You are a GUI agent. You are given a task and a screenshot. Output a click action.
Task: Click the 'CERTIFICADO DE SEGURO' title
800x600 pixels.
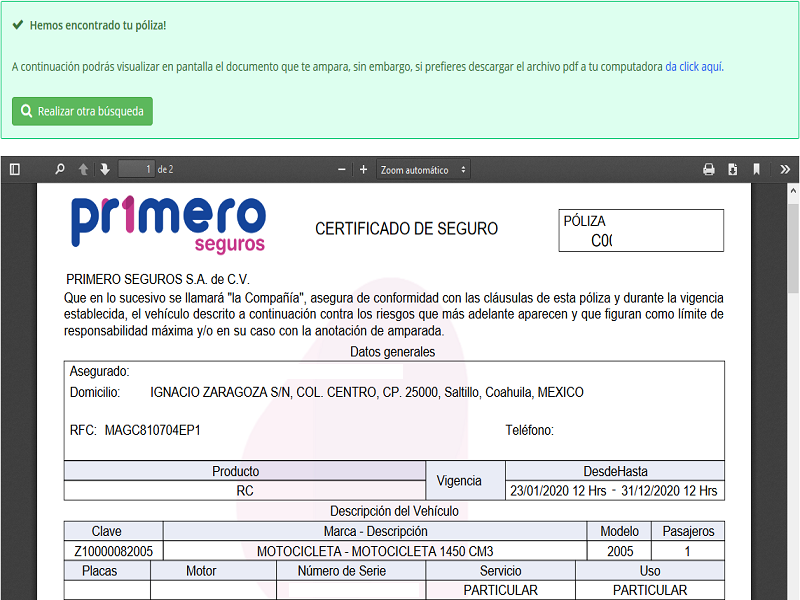tap(406, 229)
